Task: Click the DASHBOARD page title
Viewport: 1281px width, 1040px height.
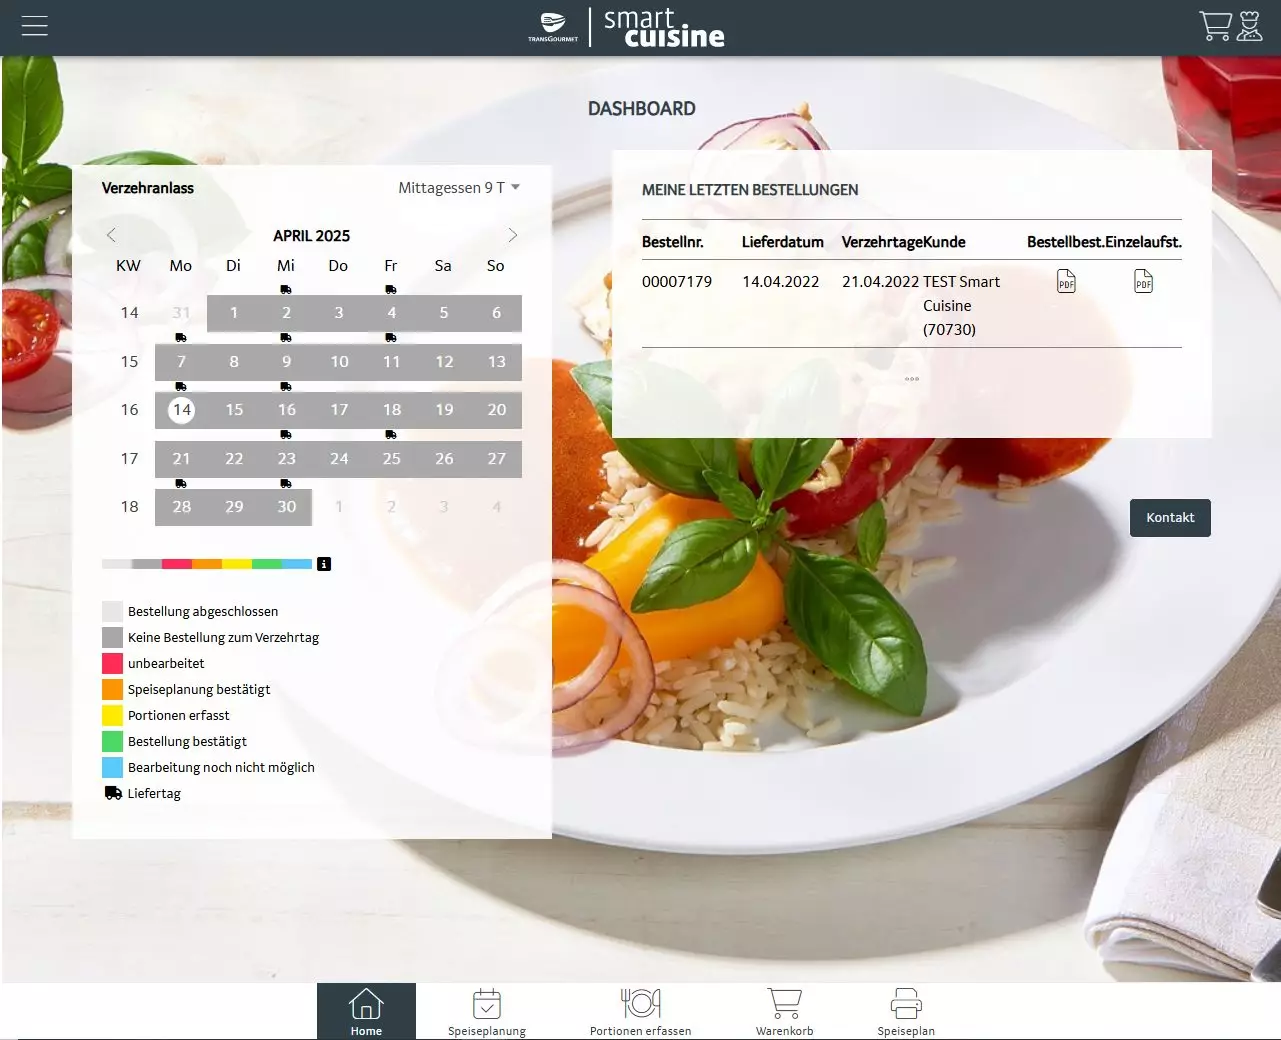Action: click(642, 109)
